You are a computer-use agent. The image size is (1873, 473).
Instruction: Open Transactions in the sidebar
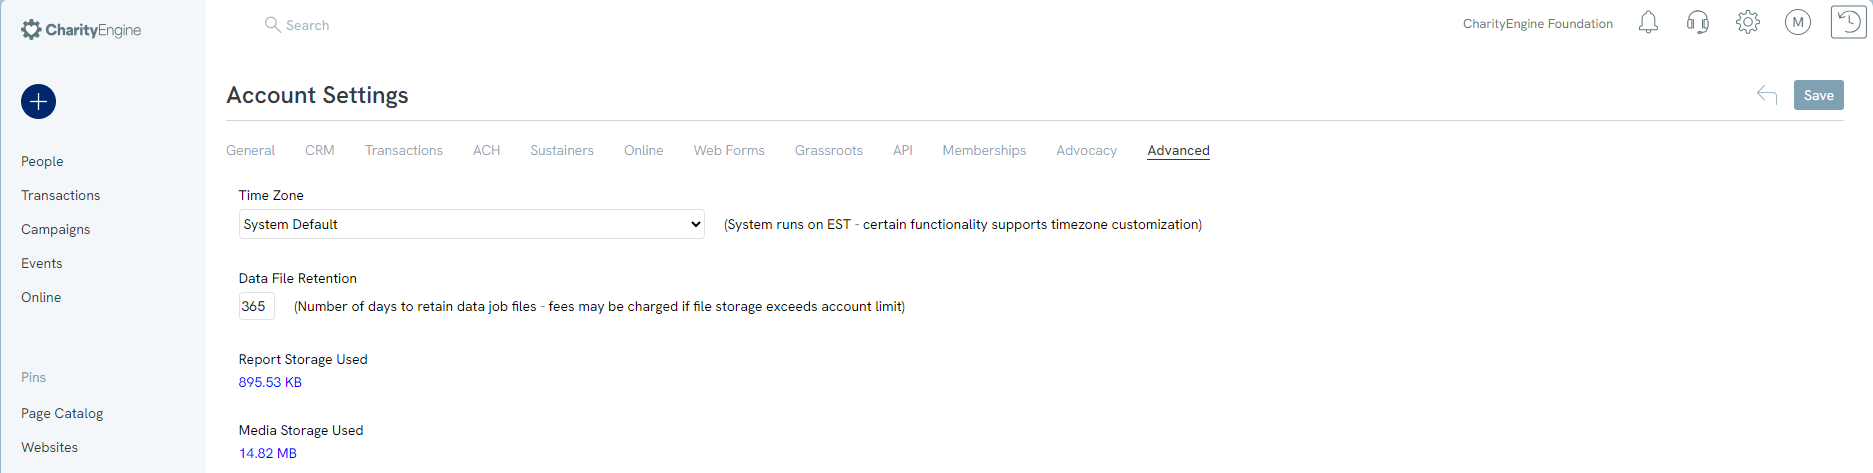(61, 195)
